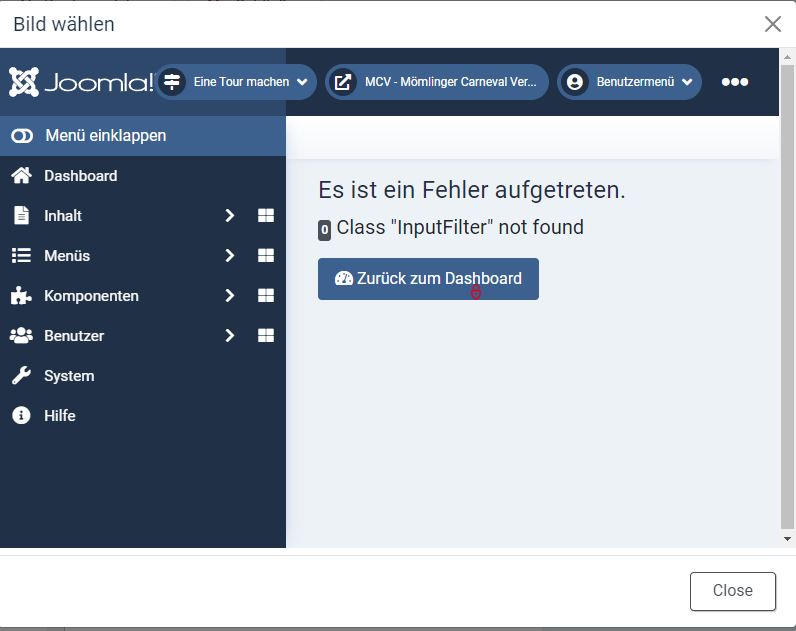Toggle the Menü einklappen sidebar switch
796x631 pixels.
(22, 136)
